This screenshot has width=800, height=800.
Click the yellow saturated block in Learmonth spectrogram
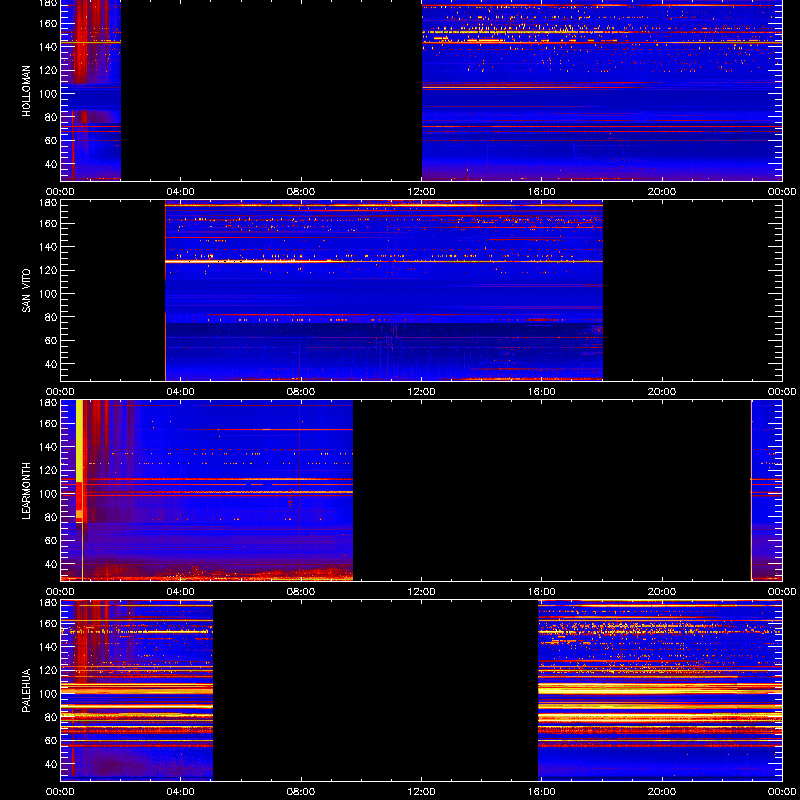tap(79, 441)
